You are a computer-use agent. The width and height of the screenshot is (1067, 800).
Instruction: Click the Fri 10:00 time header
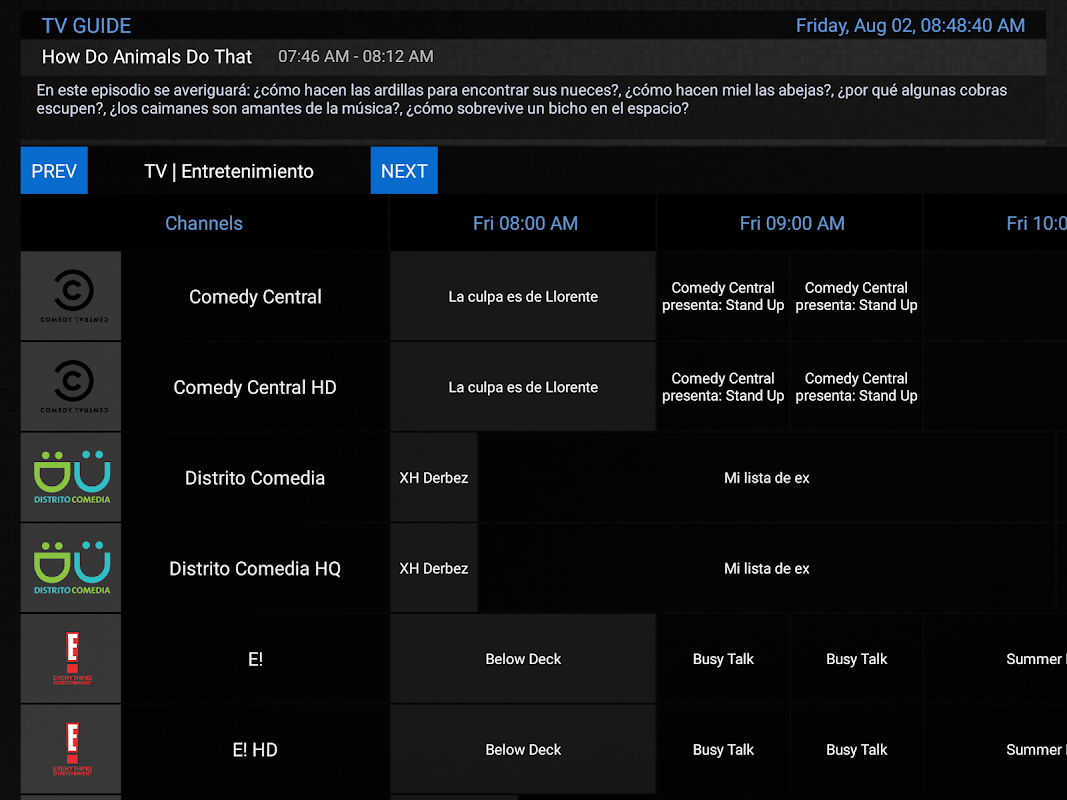[996, 223]
